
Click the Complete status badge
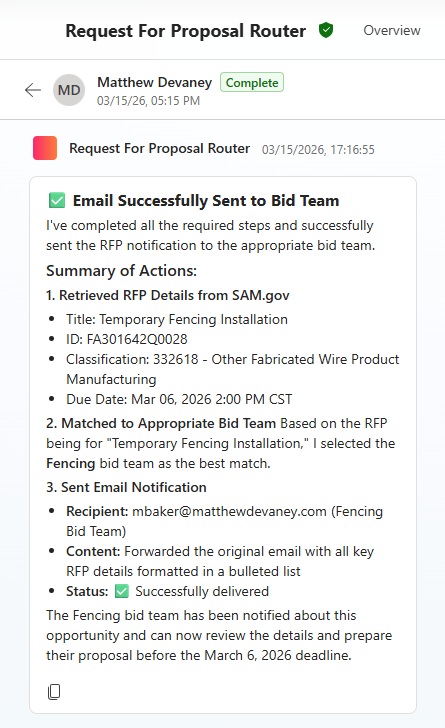coord(252,83)
